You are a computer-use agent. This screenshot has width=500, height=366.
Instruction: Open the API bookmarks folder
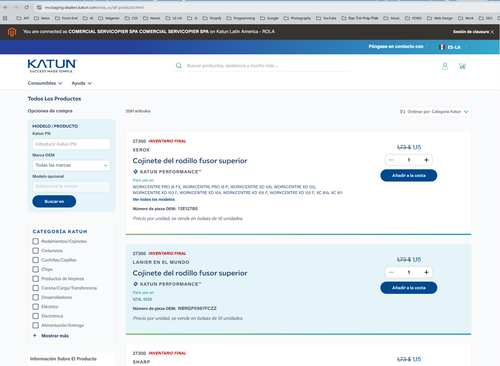23,18
